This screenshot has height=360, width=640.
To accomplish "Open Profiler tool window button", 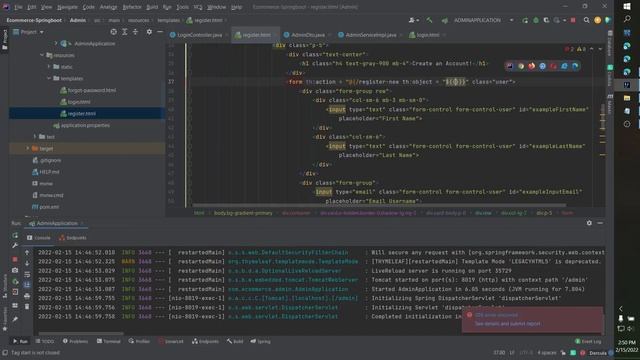I will 139,341.
